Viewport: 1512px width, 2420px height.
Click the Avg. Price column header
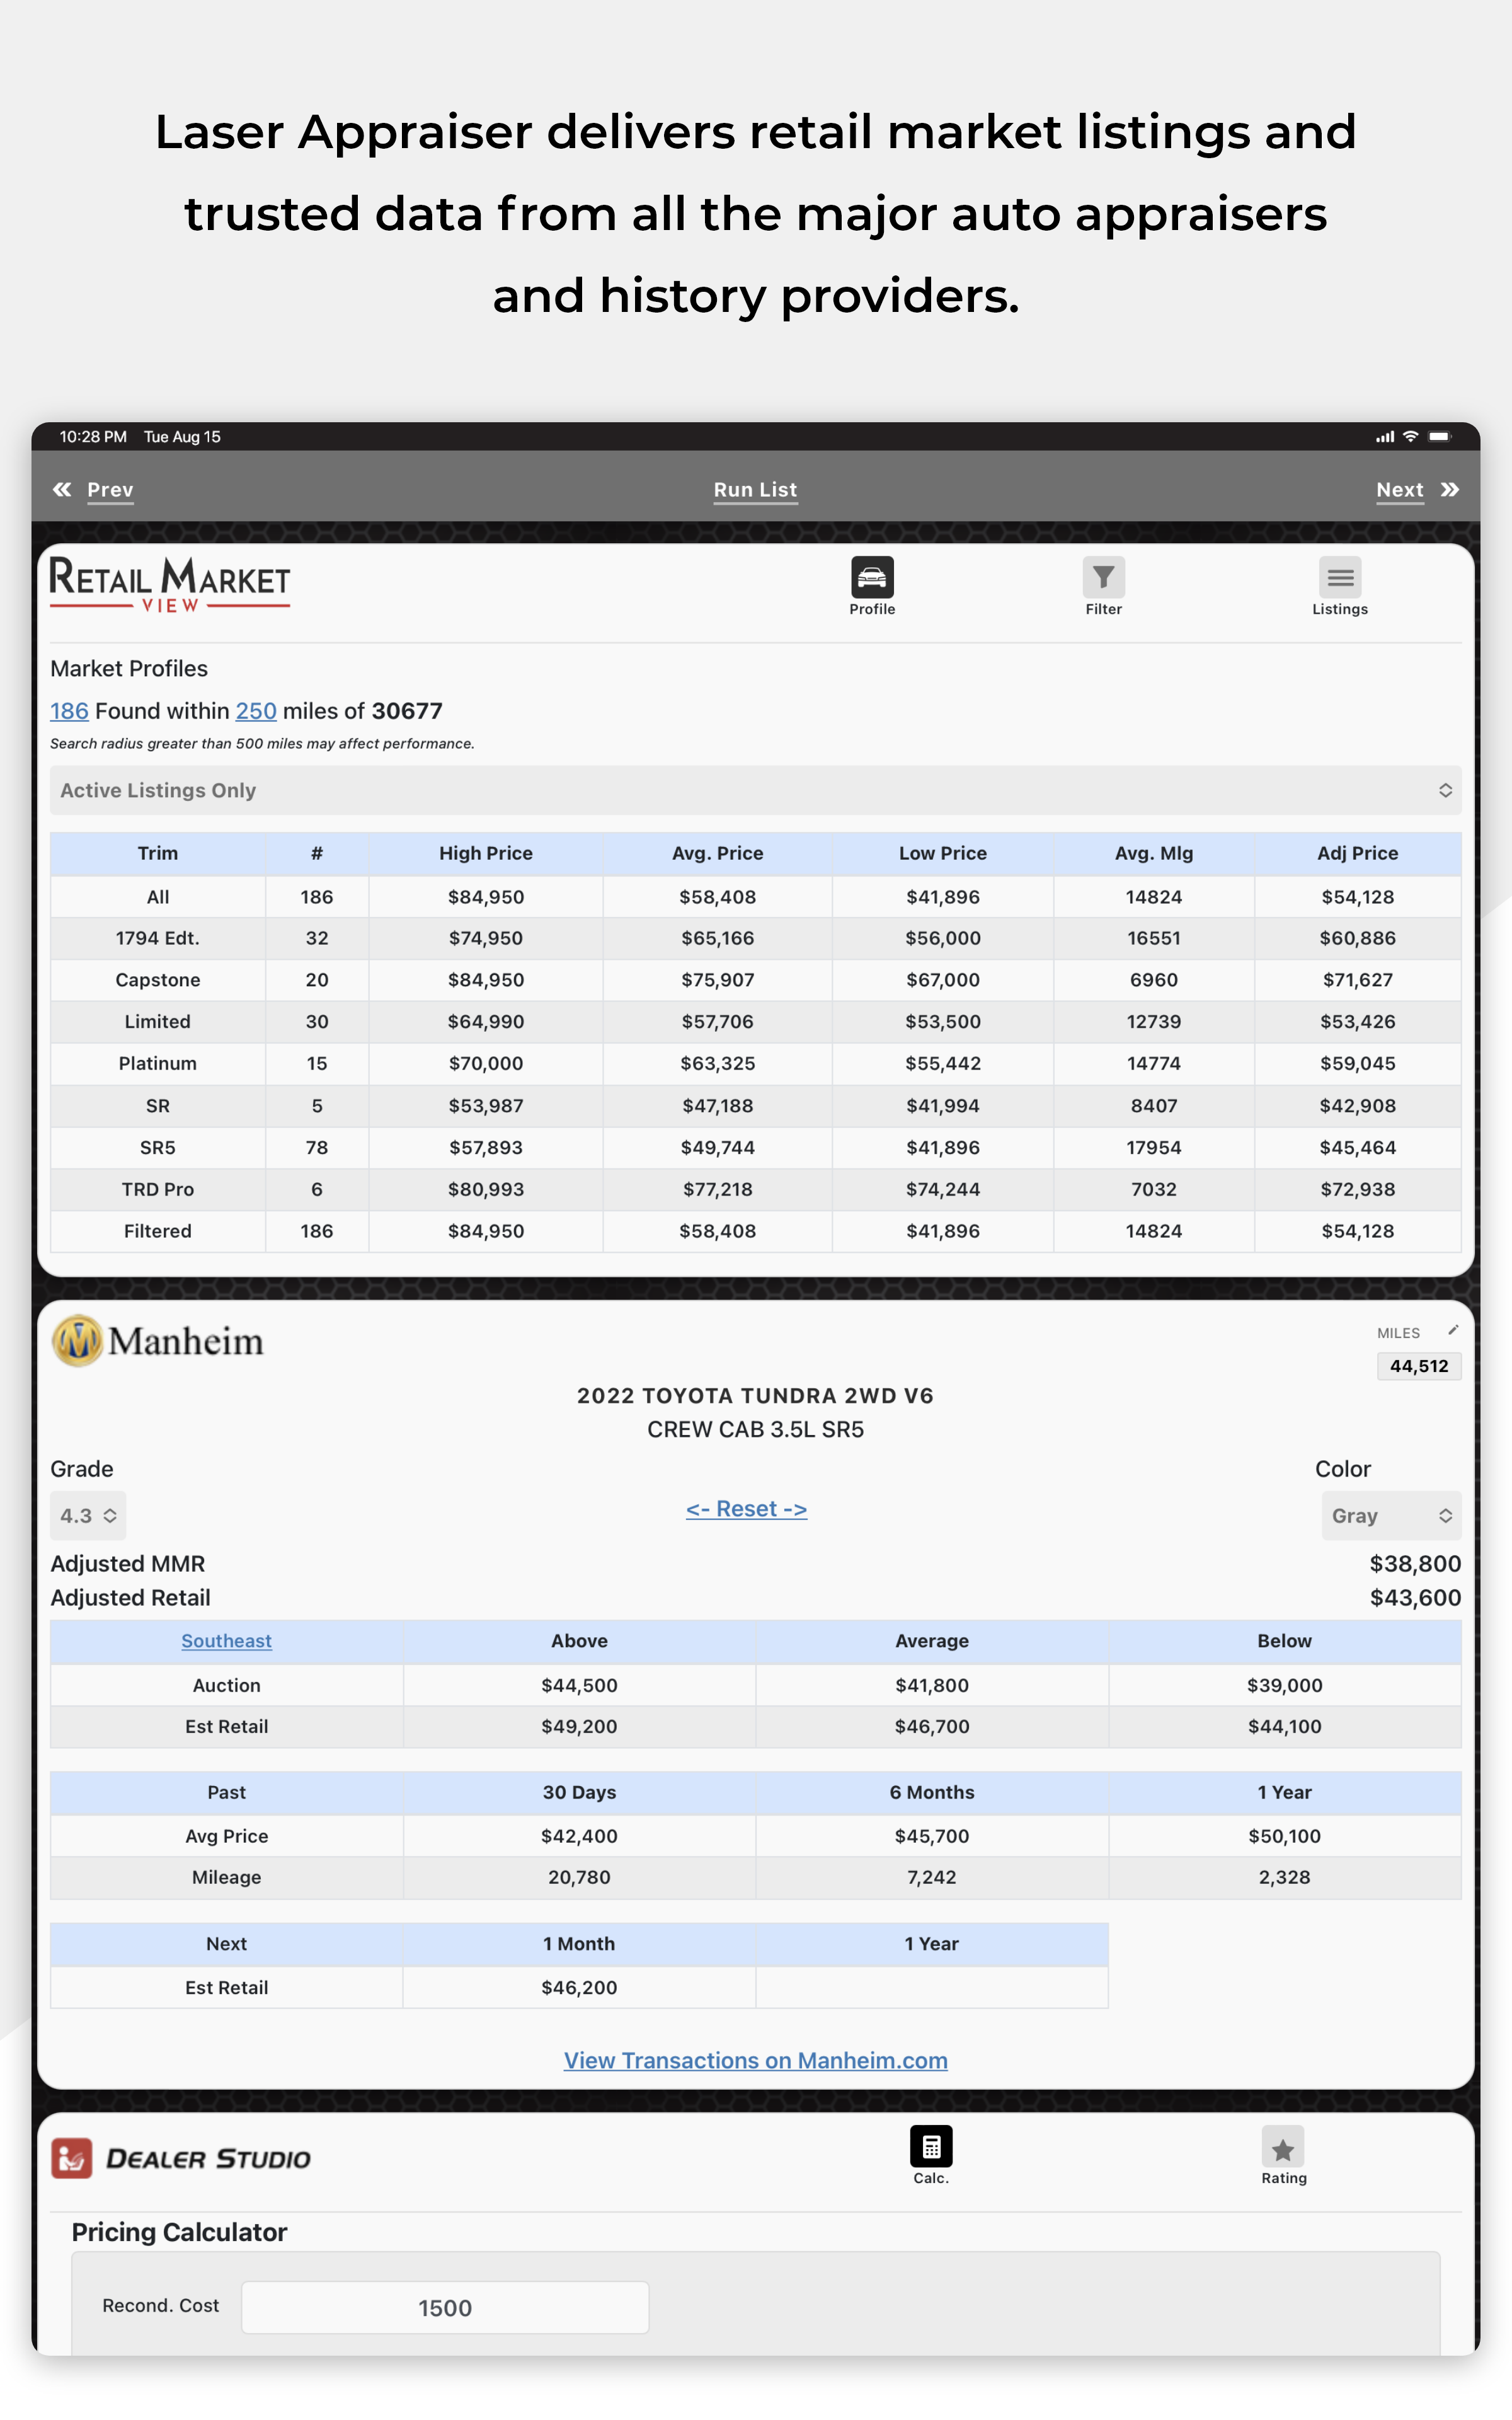point(717,853)
